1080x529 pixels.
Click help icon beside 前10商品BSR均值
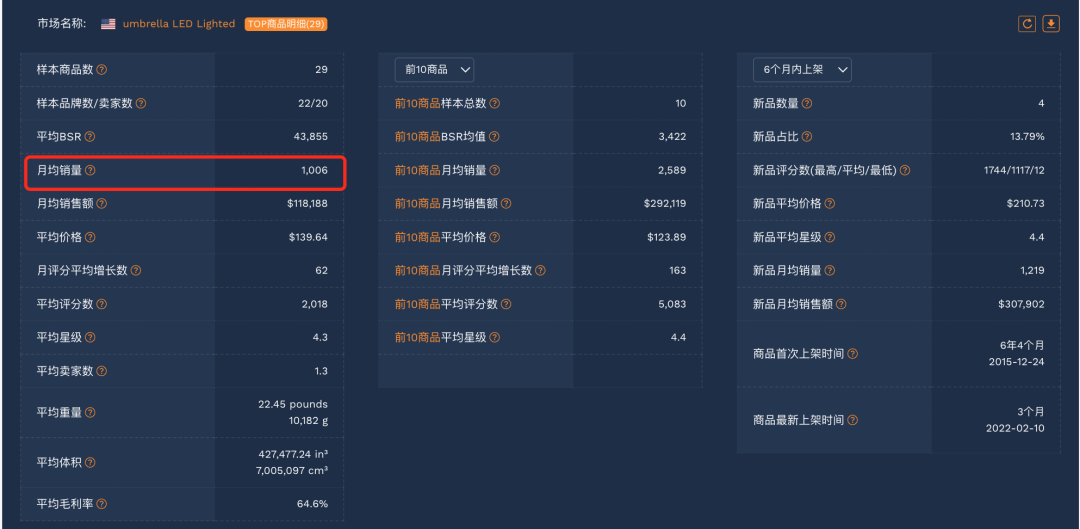click(495, 137)
